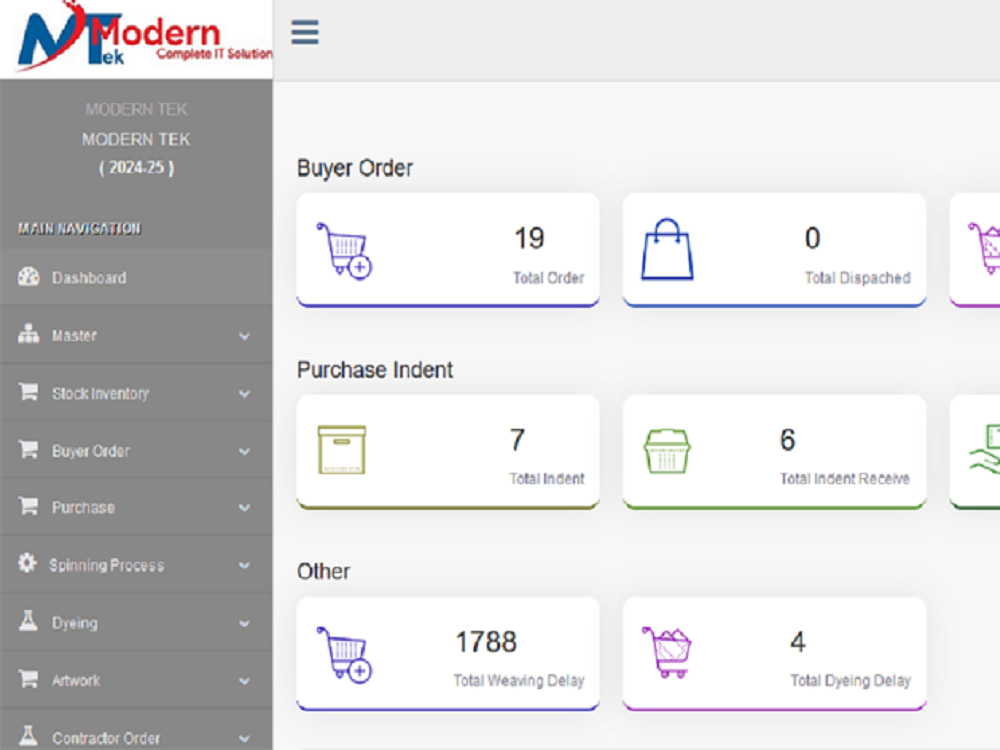Click the Total Indent box icon
The height and width of the screenshot is (750, 1000).
coord(342,450)
